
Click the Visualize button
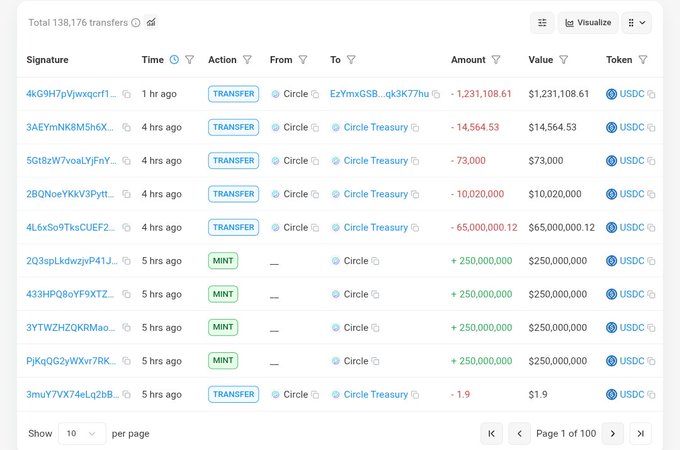coord(588,23)
